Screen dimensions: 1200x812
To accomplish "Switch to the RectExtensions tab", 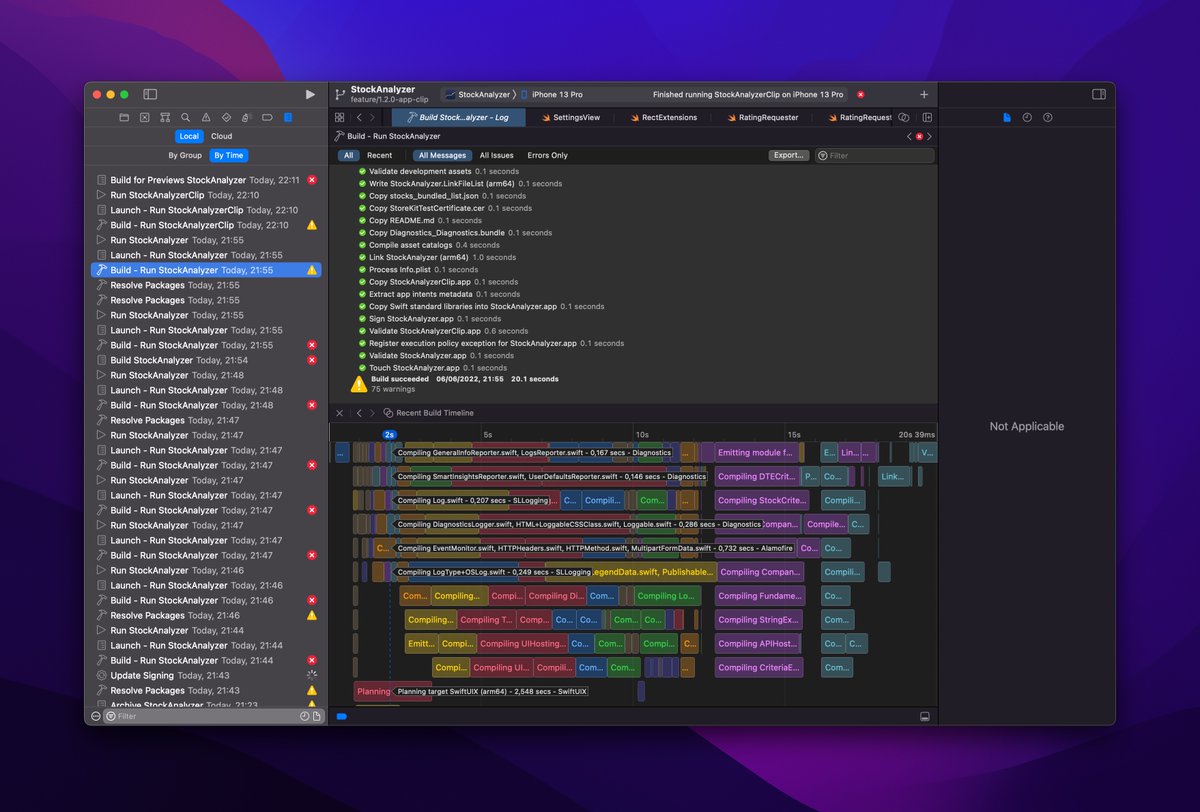I will click(664, 117).
